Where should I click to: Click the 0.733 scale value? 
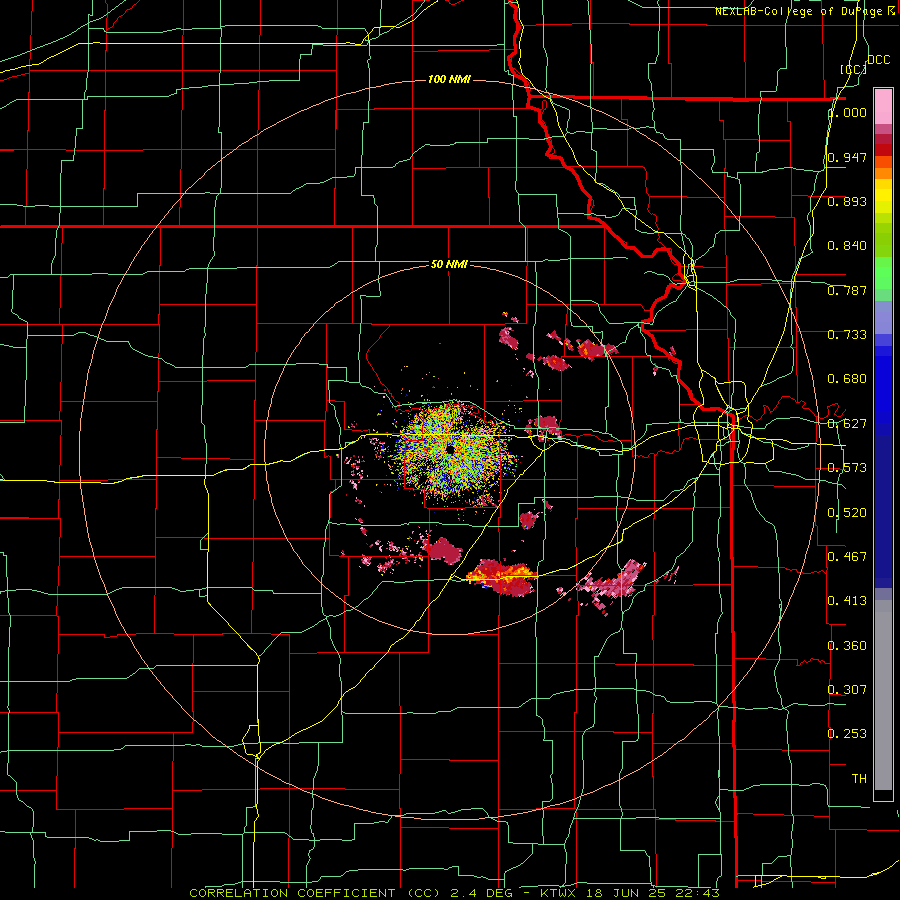pyautogui.click(x=847, y=335)
